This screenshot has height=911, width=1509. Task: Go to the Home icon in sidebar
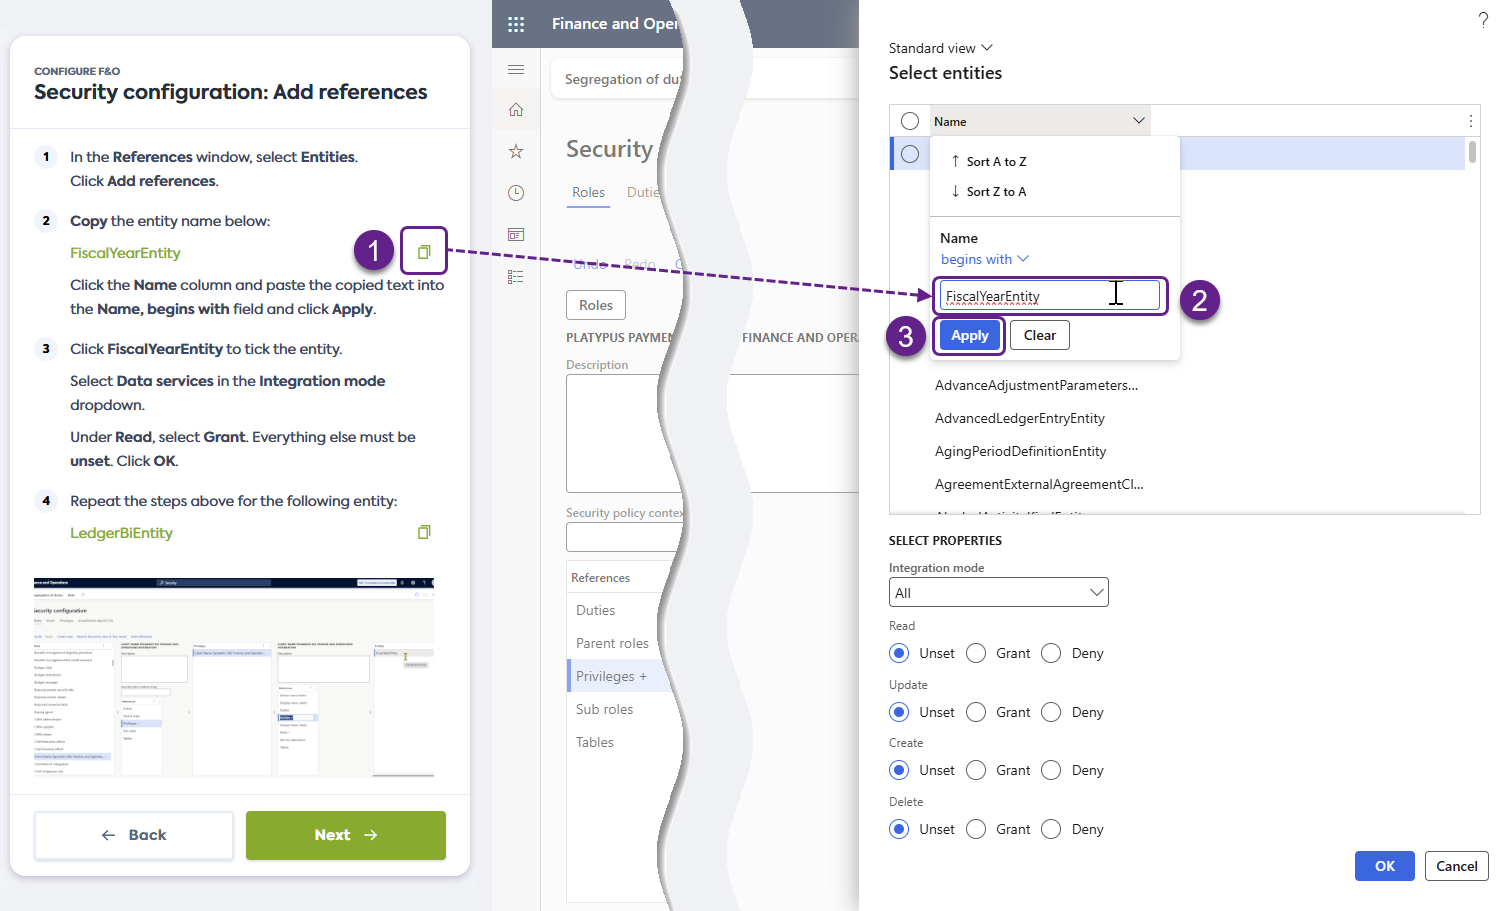point(516,110)
